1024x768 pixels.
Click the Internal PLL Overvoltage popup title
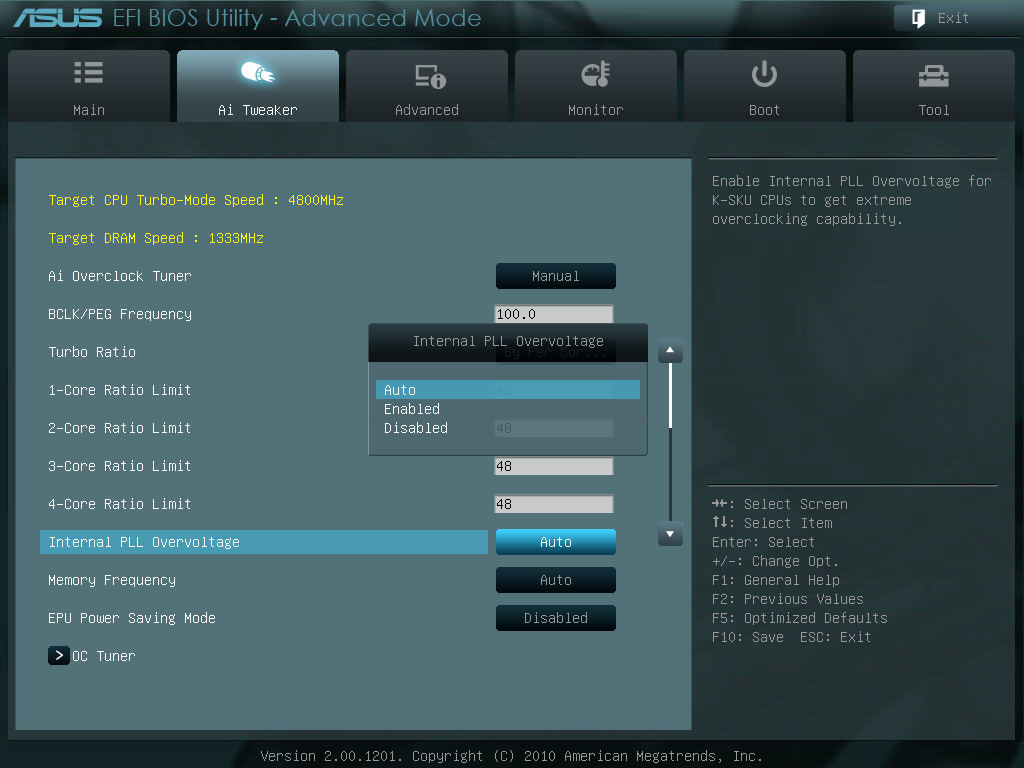click(508, 341)
